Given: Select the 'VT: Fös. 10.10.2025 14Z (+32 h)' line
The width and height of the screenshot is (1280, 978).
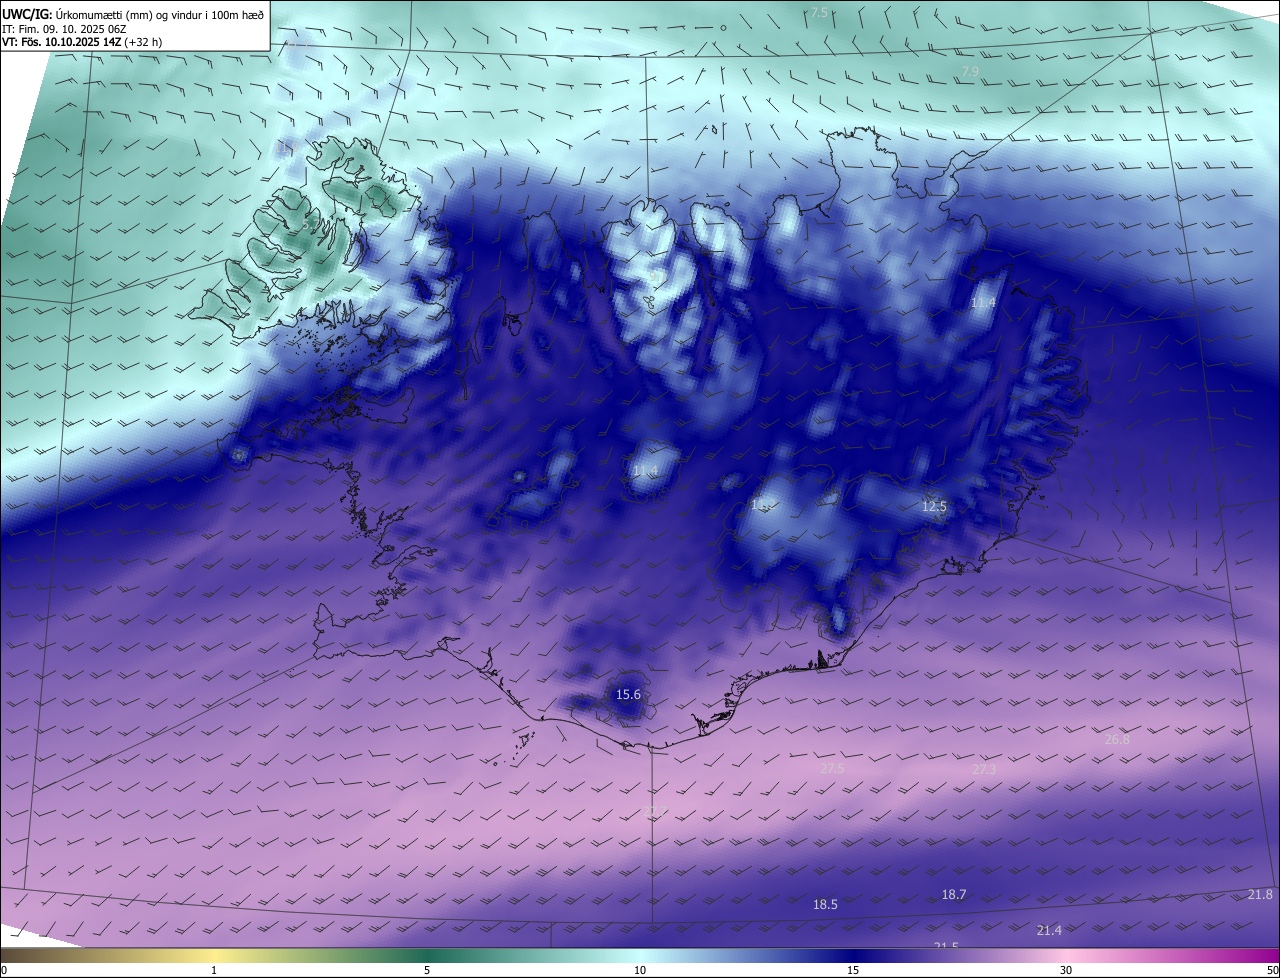Looking at the screenshot, I should coord(82,43).
